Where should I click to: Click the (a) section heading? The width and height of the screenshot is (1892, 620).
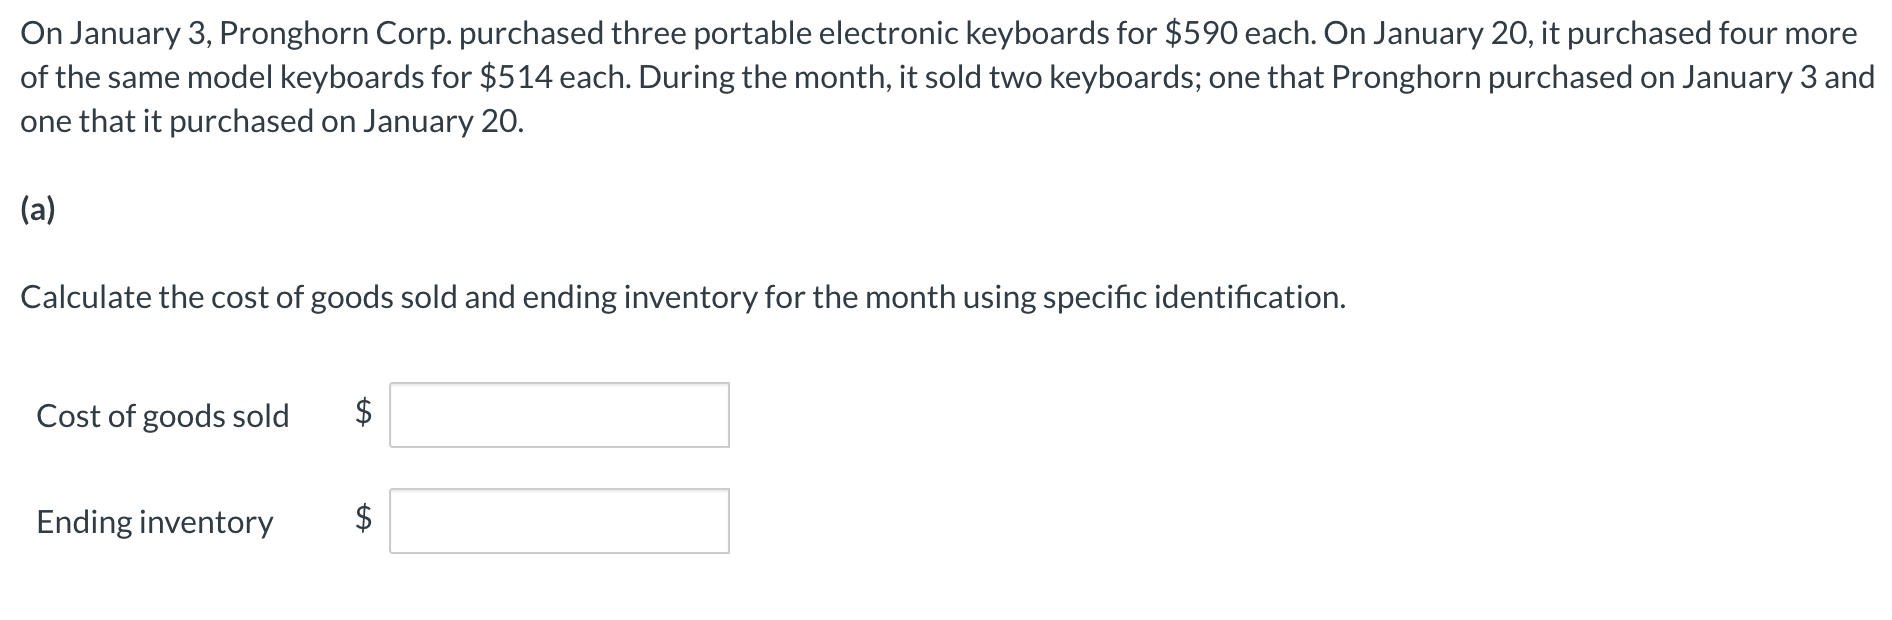[x=36, y=209]
